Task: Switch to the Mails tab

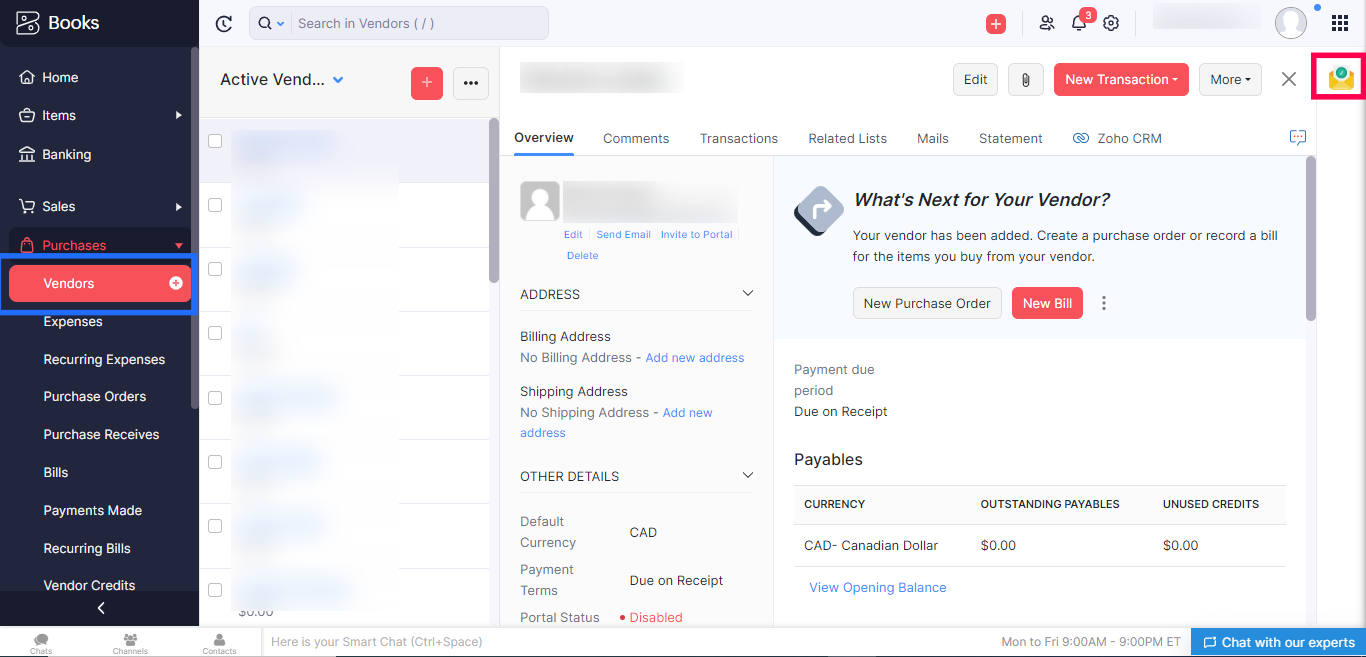Action: (933, 138)
